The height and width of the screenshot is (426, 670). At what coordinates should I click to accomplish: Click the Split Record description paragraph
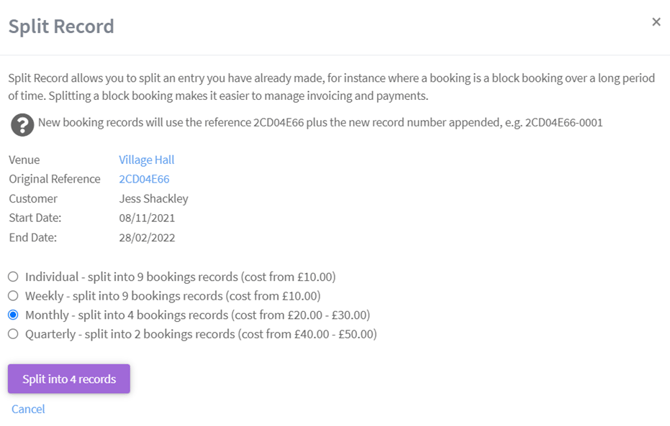pyautogui.click(x=330, y=87)
